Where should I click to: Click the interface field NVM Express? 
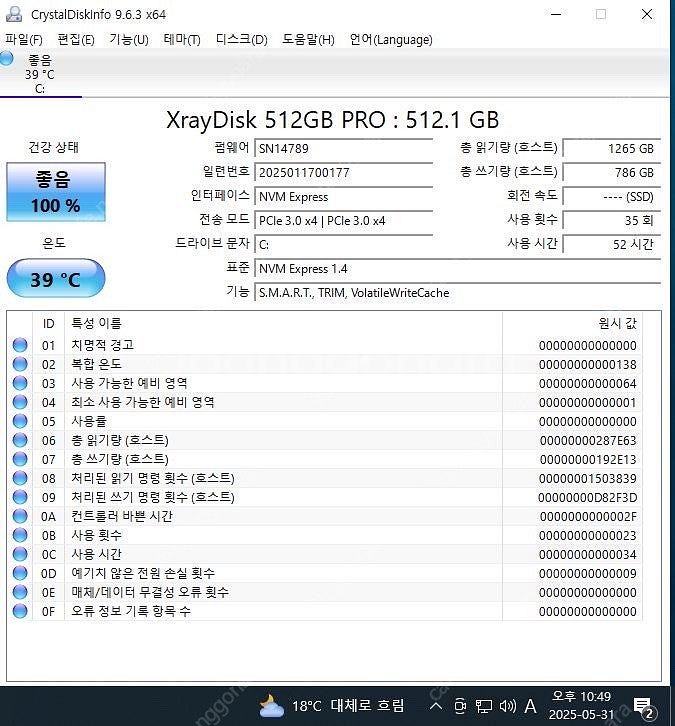[344, 197]
